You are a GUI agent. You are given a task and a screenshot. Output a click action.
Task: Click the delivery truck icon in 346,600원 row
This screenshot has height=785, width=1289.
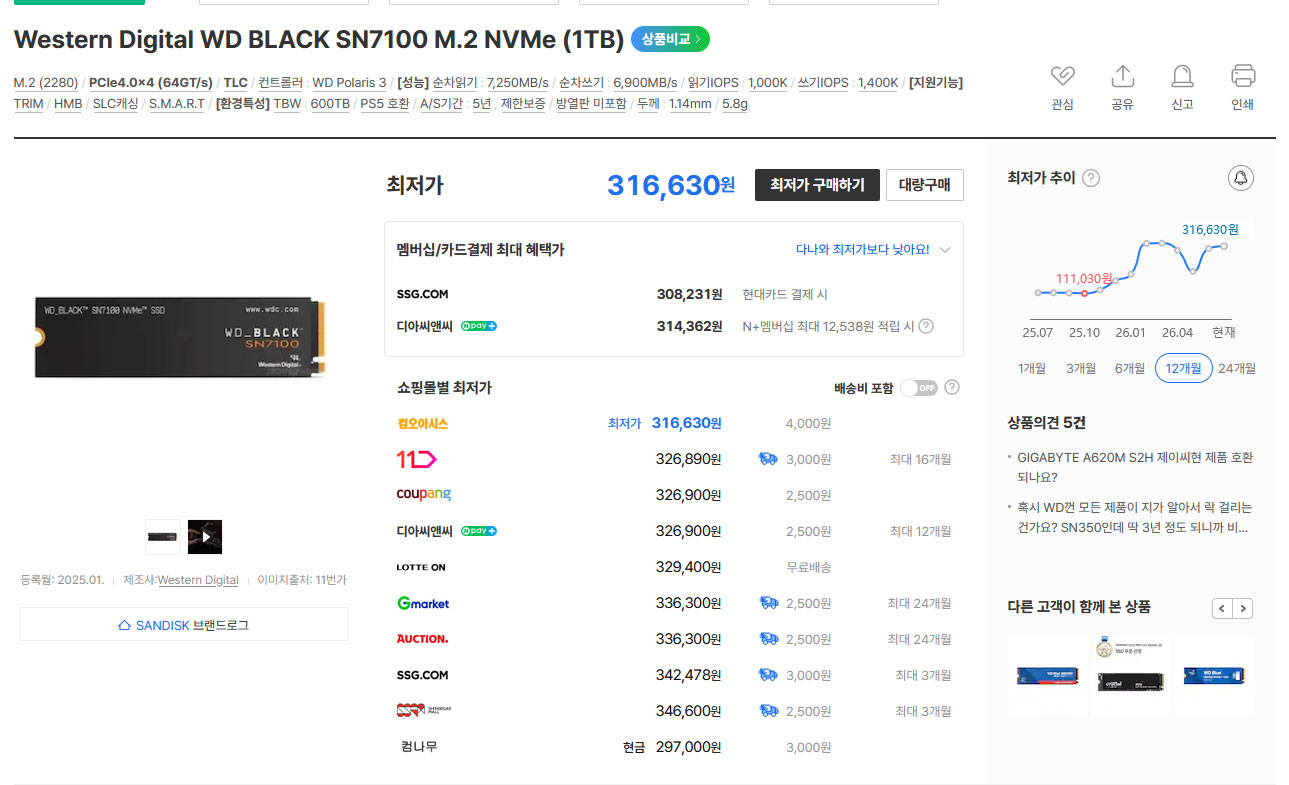point(768,711)
